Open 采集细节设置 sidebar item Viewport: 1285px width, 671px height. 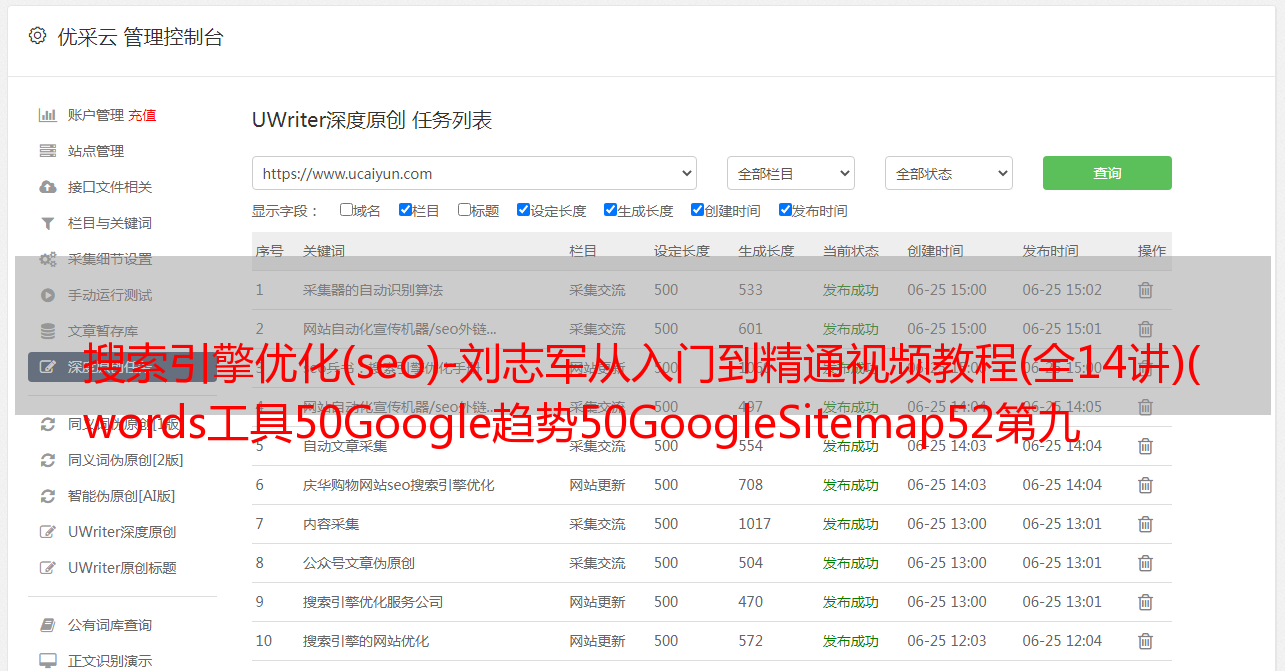pyautogui.click(x=110, y=259)
